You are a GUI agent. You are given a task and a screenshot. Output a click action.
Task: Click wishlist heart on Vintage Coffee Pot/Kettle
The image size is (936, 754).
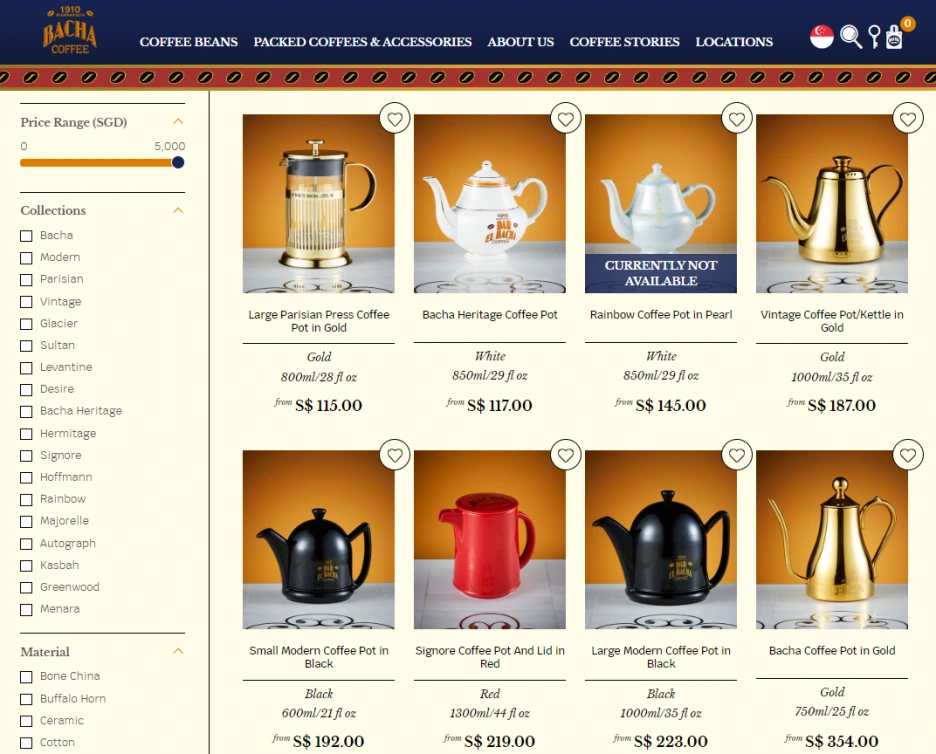coord(908,119)
